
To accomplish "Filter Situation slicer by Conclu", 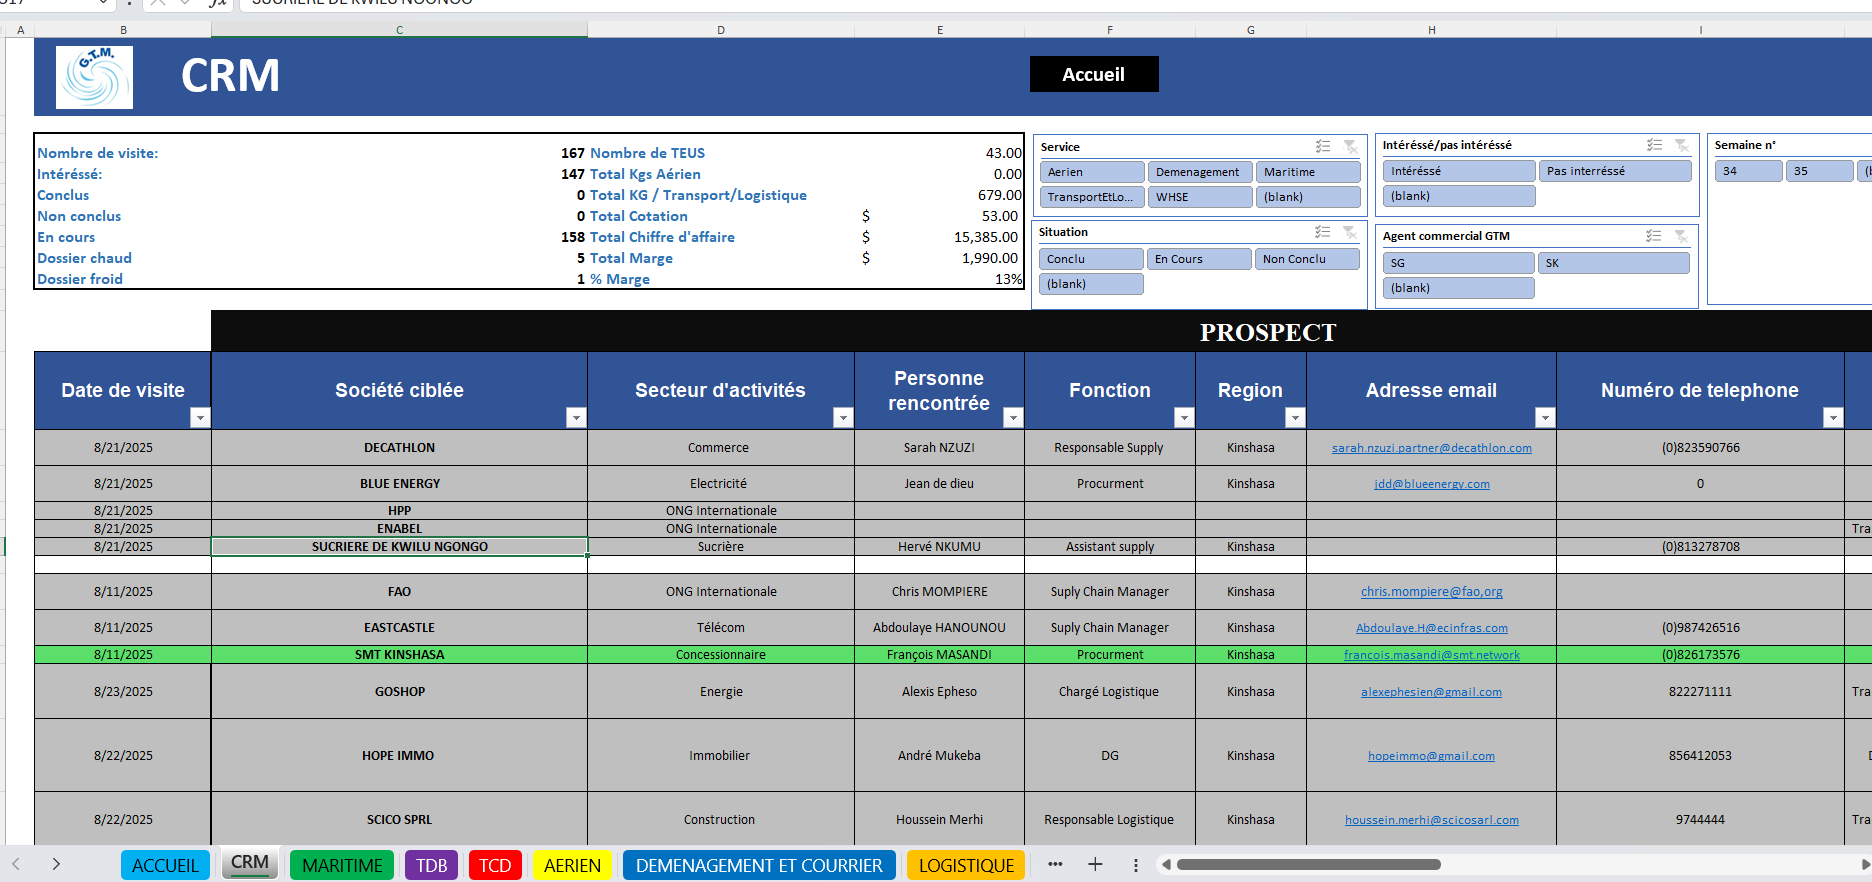I will [1090, 259].
